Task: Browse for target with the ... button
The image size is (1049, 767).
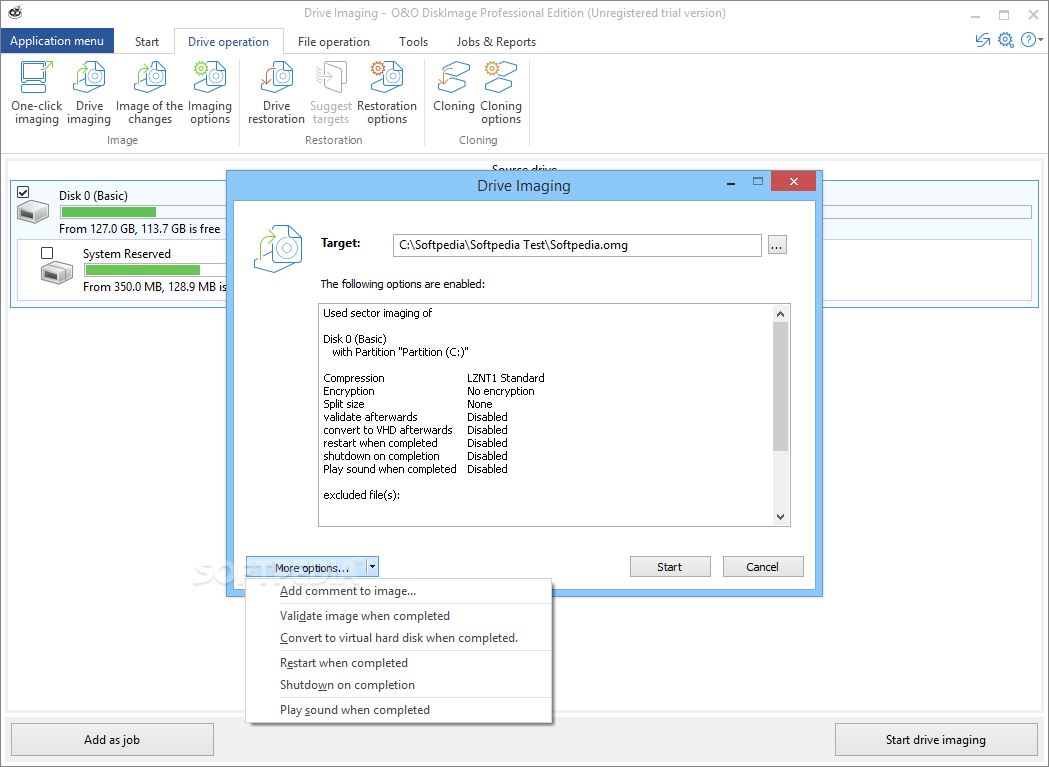Action: (x=776, y=245)
